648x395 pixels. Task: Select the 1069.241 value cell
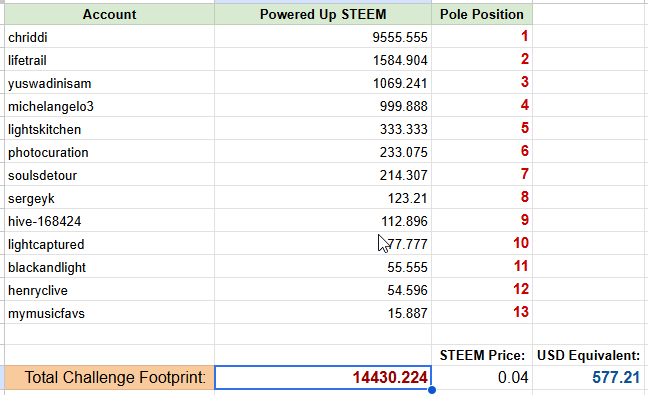pos(323,83)
